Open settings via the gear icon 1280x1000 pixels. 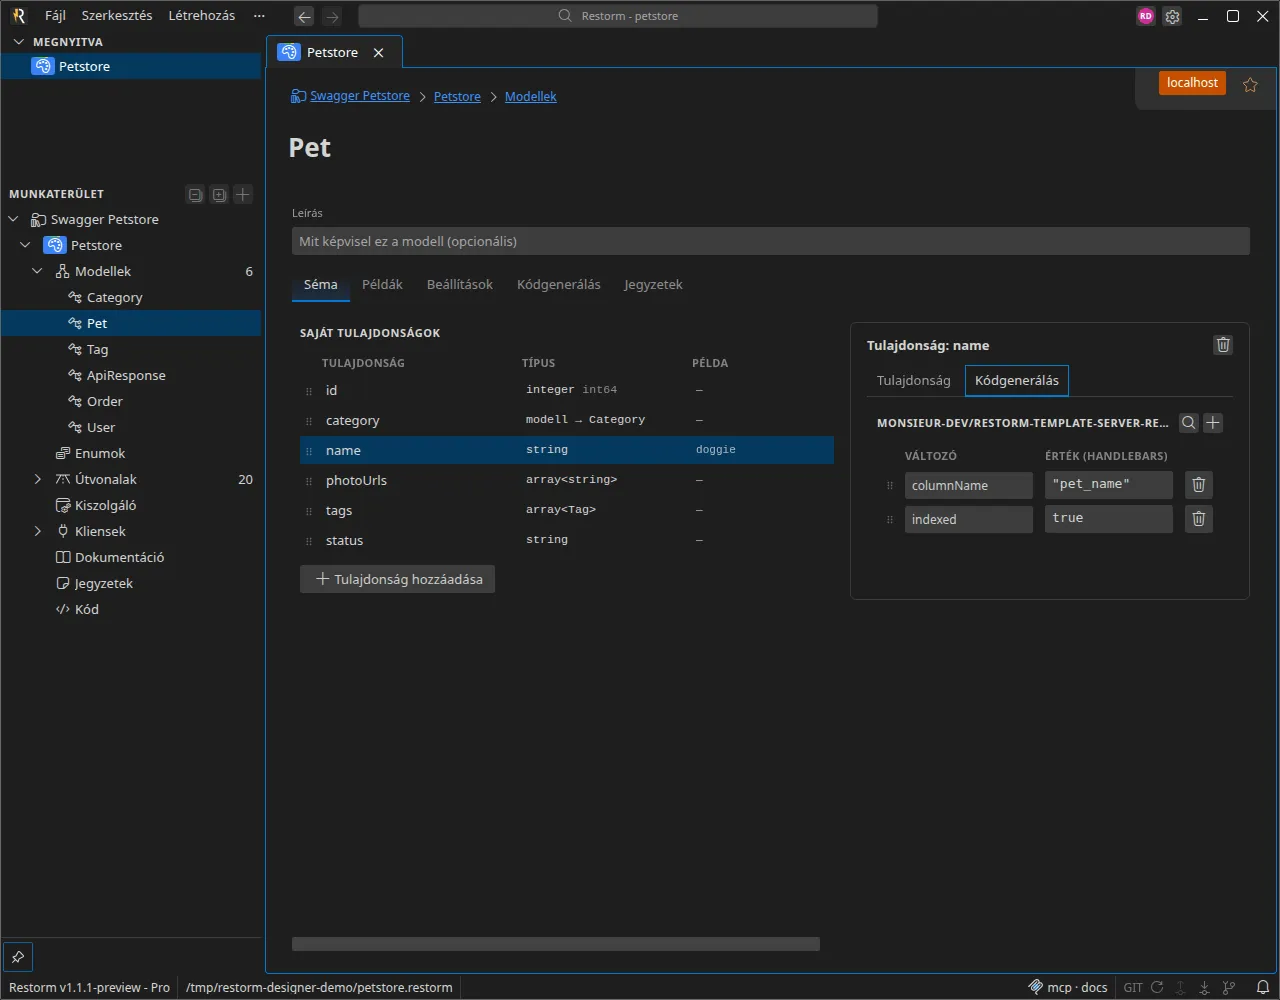pyautogui.click(x=1172, y=16)
